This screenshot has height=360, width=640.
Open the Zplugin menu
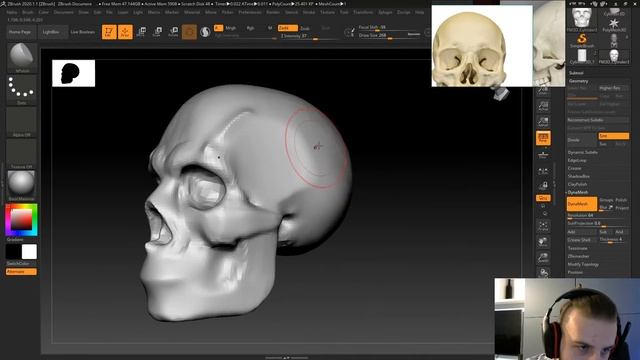coord(385,12)
